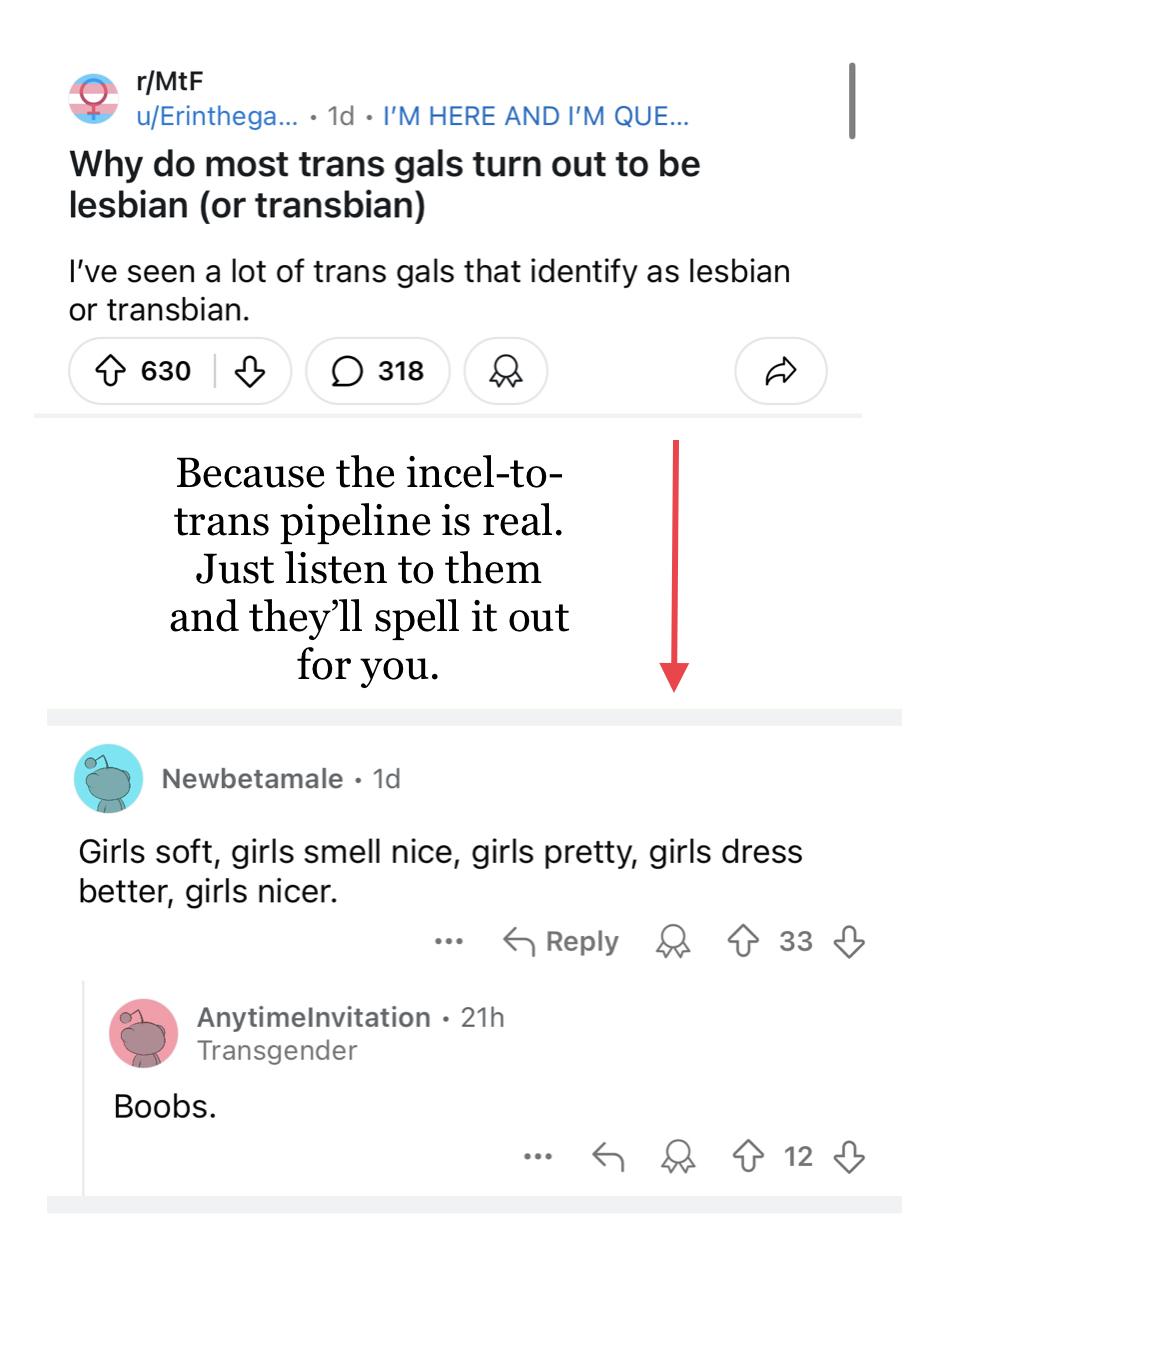
Task: Upvote the main post
Action: (110, 371)
